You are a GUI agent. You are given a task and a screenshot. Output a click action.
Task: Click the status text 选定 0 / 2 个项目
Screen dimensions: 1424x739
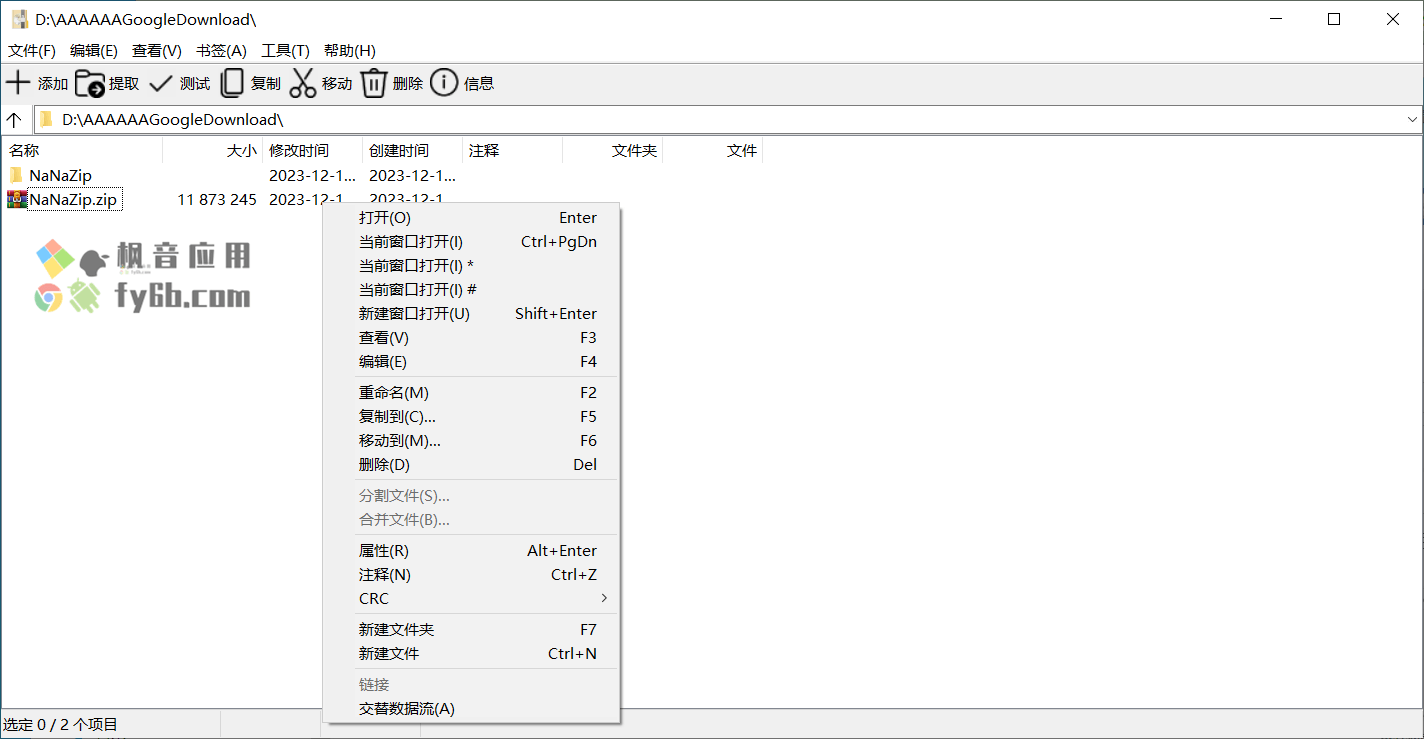pos(61,725)
